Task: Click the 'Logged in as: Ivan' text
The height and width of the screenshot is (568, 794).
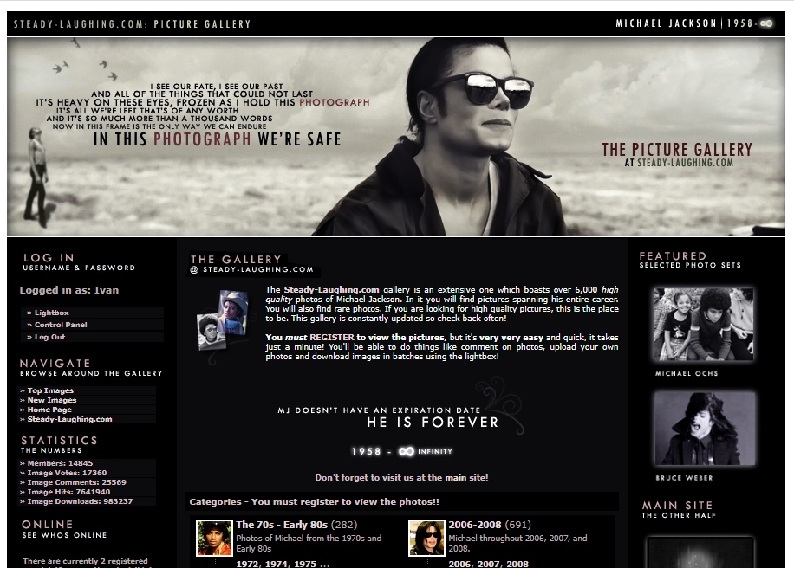Action: 69,291
